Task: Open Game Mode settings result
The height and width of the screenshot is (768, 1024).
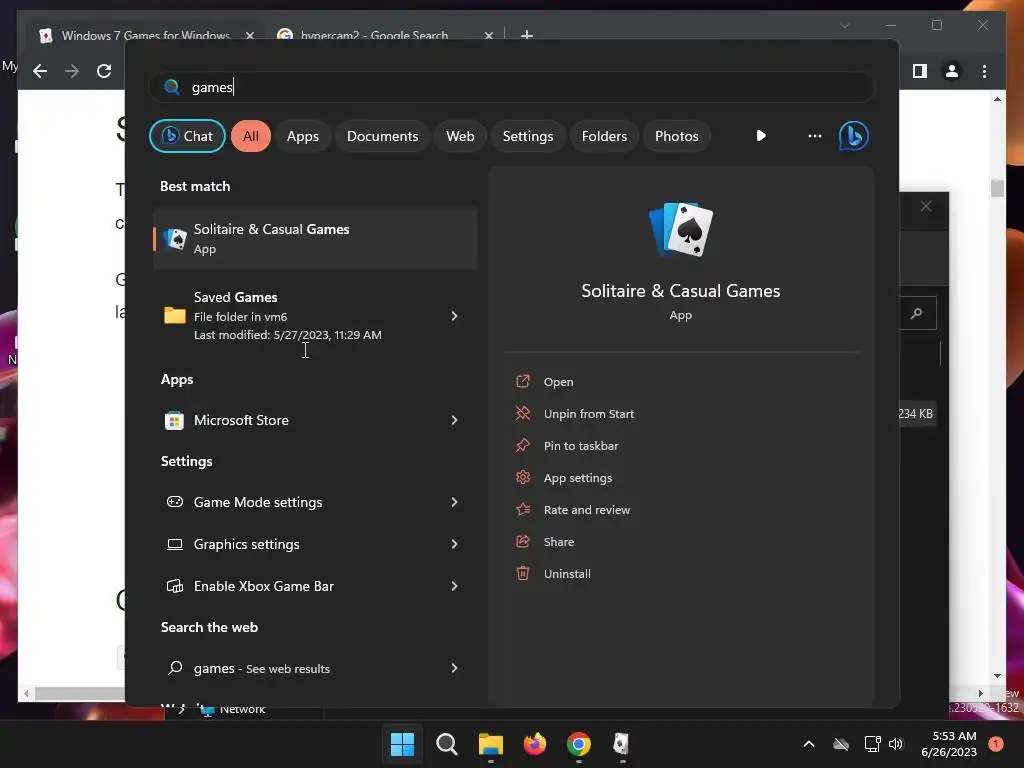Action: pos(296,502)
